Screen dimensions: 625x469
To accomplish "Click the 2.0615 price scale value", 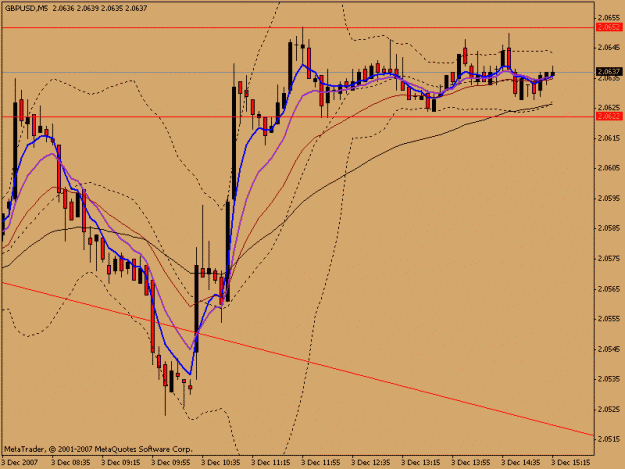I will pos(609,138).
